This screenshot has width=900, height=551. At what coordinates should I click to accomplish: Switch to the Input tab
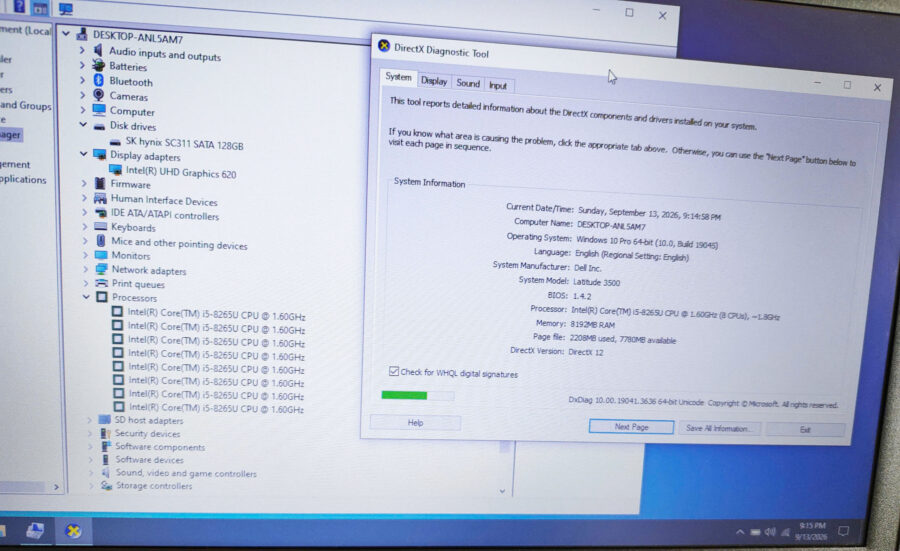tap(498, 86)
